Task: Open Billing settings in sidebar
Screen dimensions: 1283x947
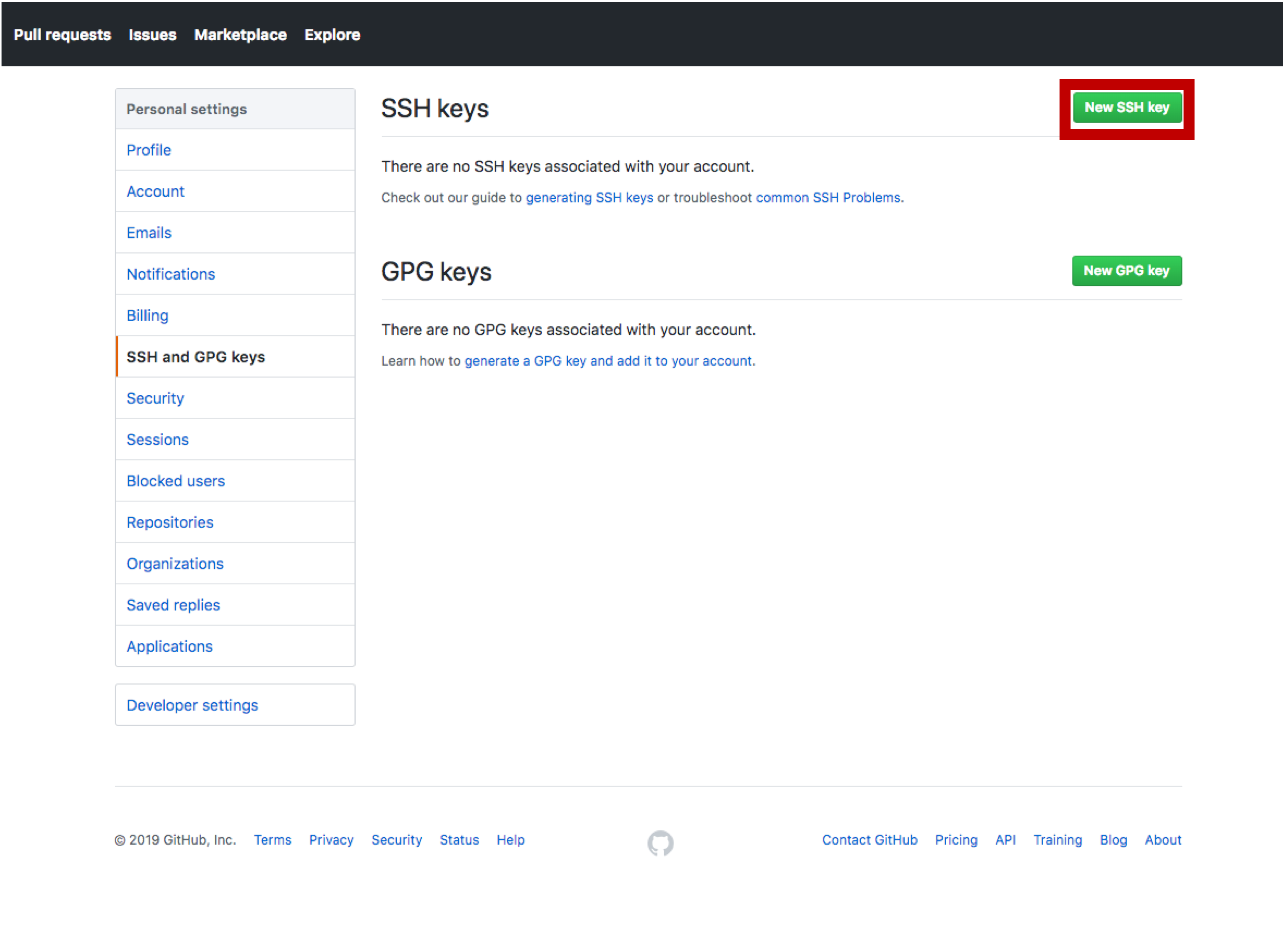Action: (x=235, y=315)
